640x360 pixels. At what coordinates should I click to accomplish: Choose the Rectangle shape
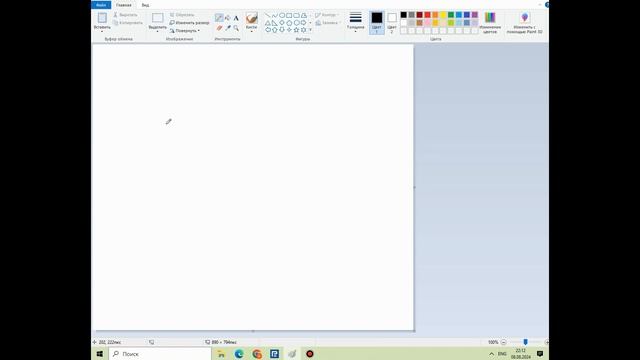click(x=289, y=16)
